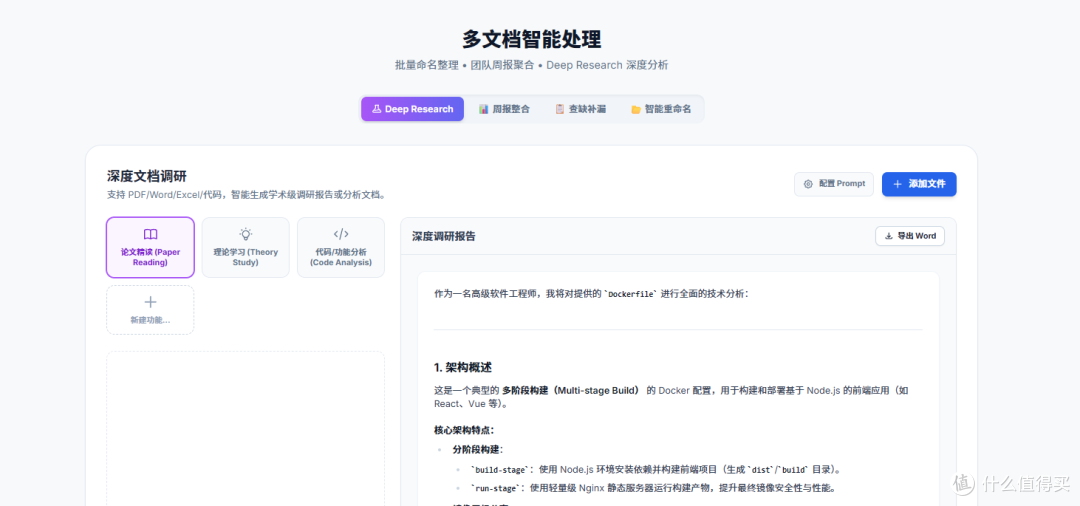Click the 多文档智能处理 page title
This screenshot has height=506, width=1080.
531,39
